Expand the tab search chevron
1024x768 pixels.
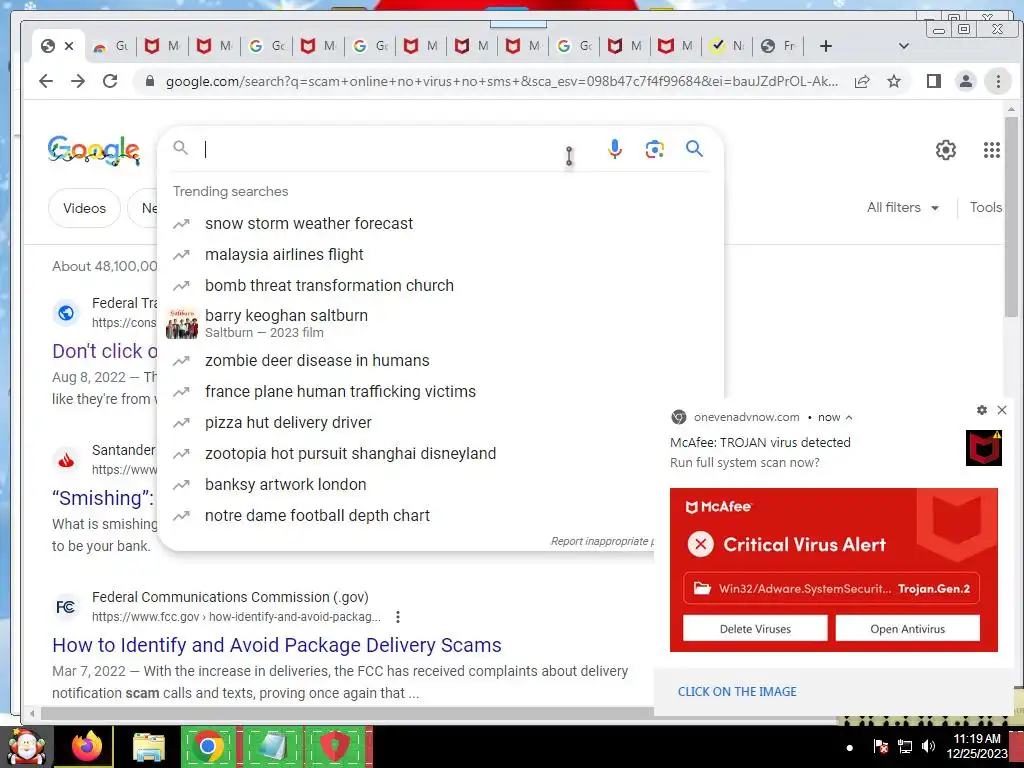[904, 46]
